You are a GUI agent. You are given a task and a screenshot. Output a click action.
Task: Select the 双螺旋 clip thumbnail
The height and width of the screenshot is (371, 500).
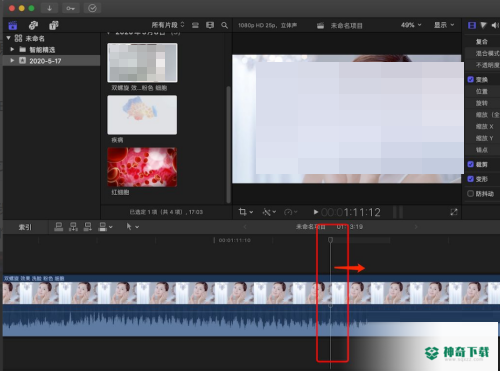click(142, 62)
